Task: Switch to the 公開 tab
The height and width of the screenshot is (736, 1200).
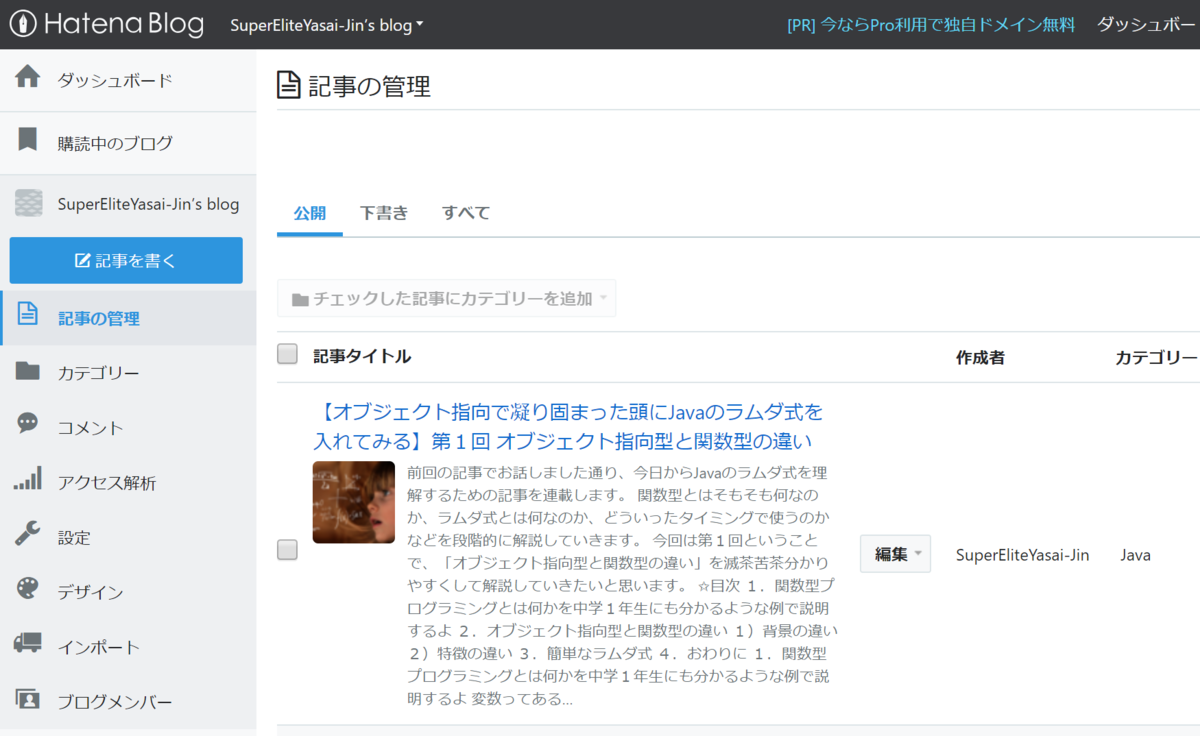Action: [310, 213]
